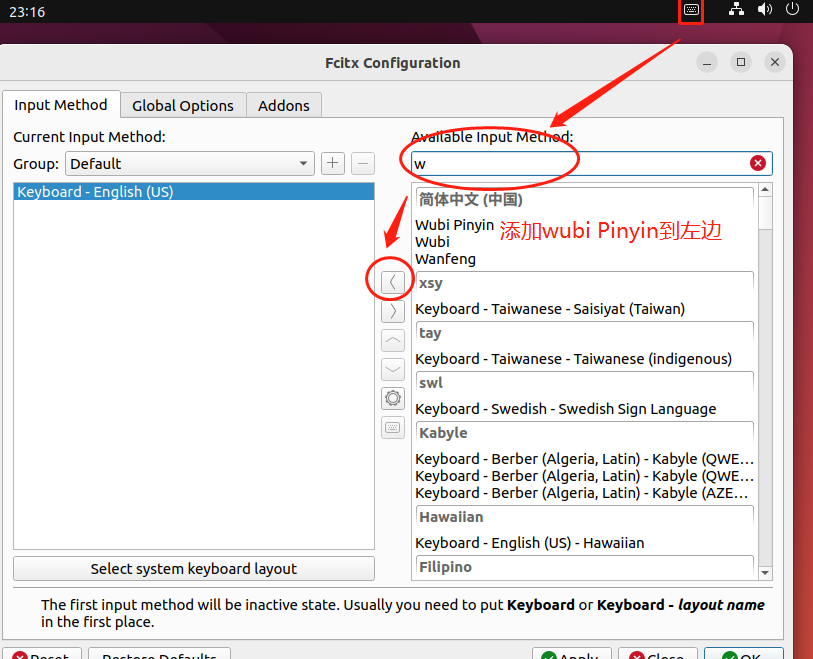Maximize the Fcitx Configuration window
Viewport: 813px width, 659px height.
pyautogui.click(x=741, y=63)
